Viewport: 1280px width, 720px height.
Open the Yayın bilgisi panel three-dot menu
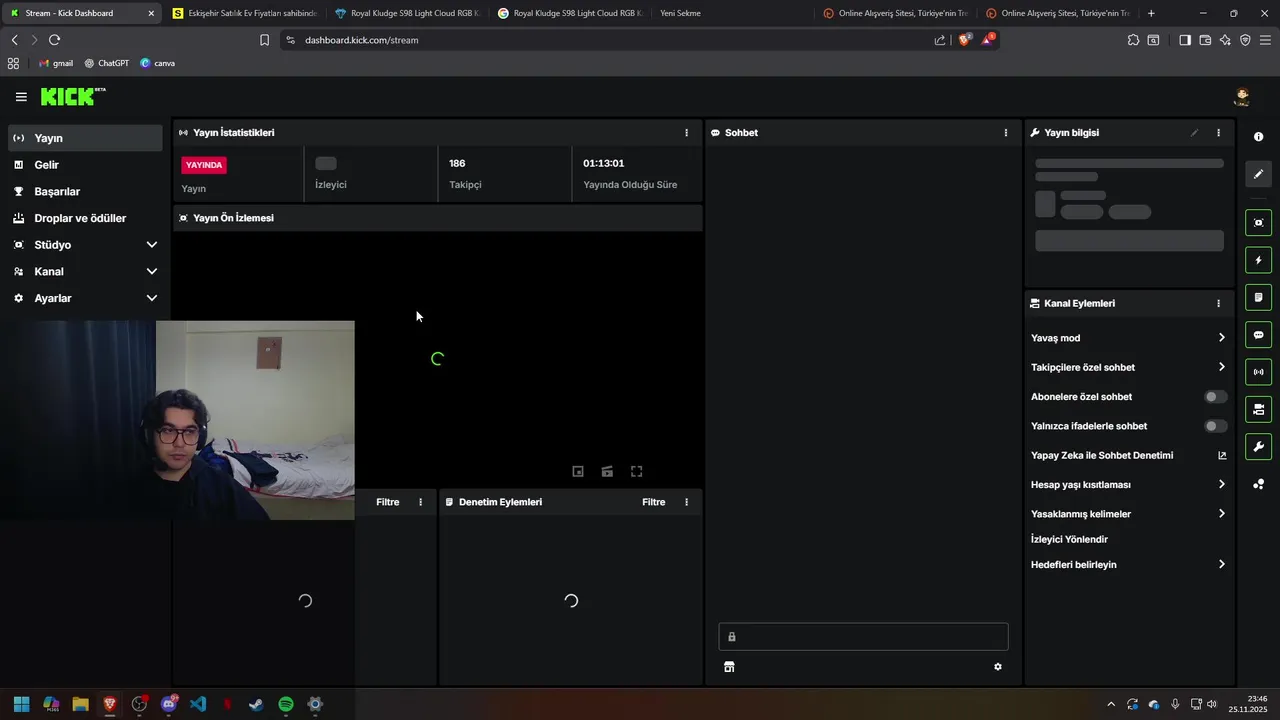click(1218, 133)
